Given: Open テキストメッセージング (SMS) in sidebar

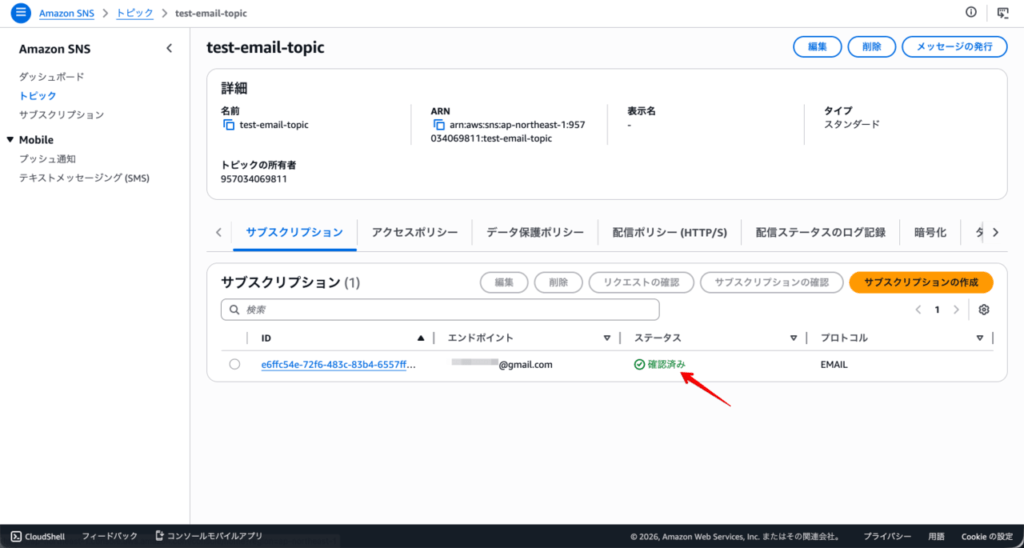Looking at the screenshot, I should [84, 178].
